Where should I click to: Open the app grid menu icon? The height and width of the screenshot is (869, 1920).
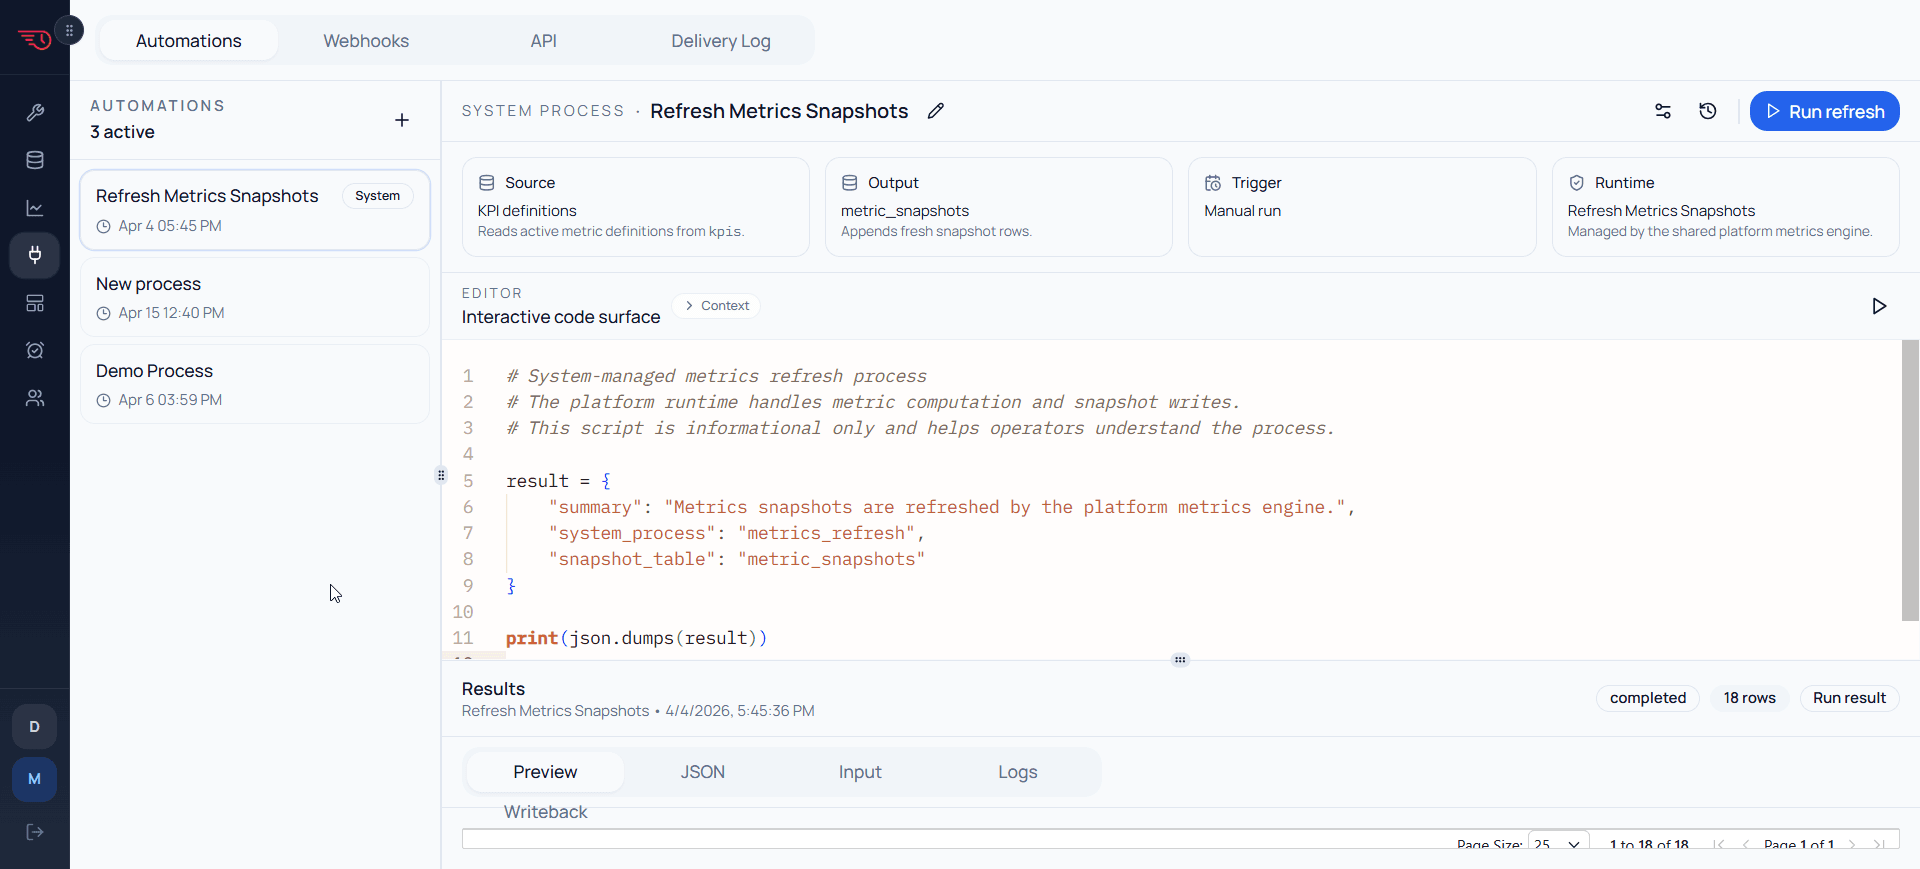point(69,31)
